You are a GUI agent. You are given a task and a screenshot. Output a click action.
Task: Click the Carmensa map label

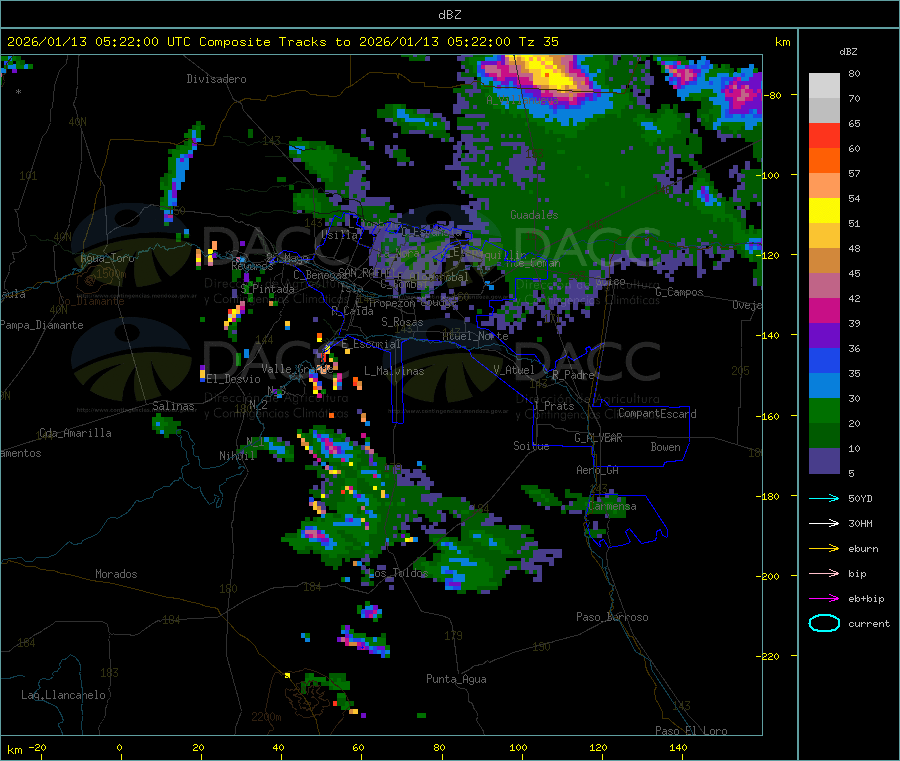(x=612, y=506)
